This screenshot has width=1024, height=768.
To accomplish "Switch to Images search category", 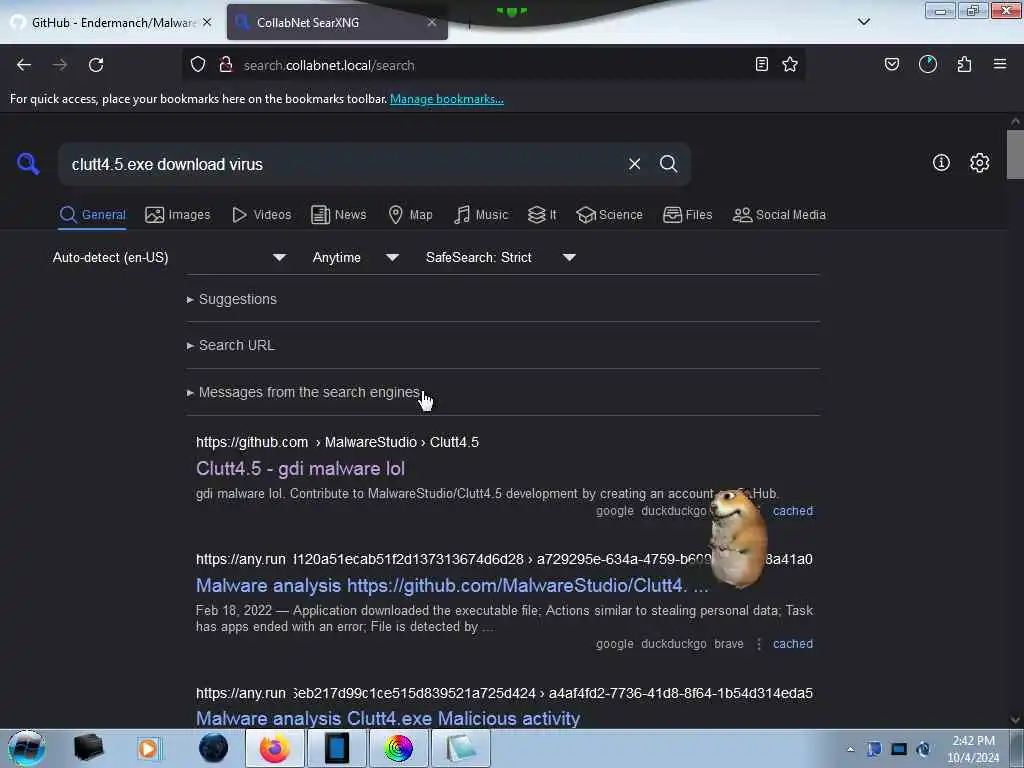I will click(178, 215).
